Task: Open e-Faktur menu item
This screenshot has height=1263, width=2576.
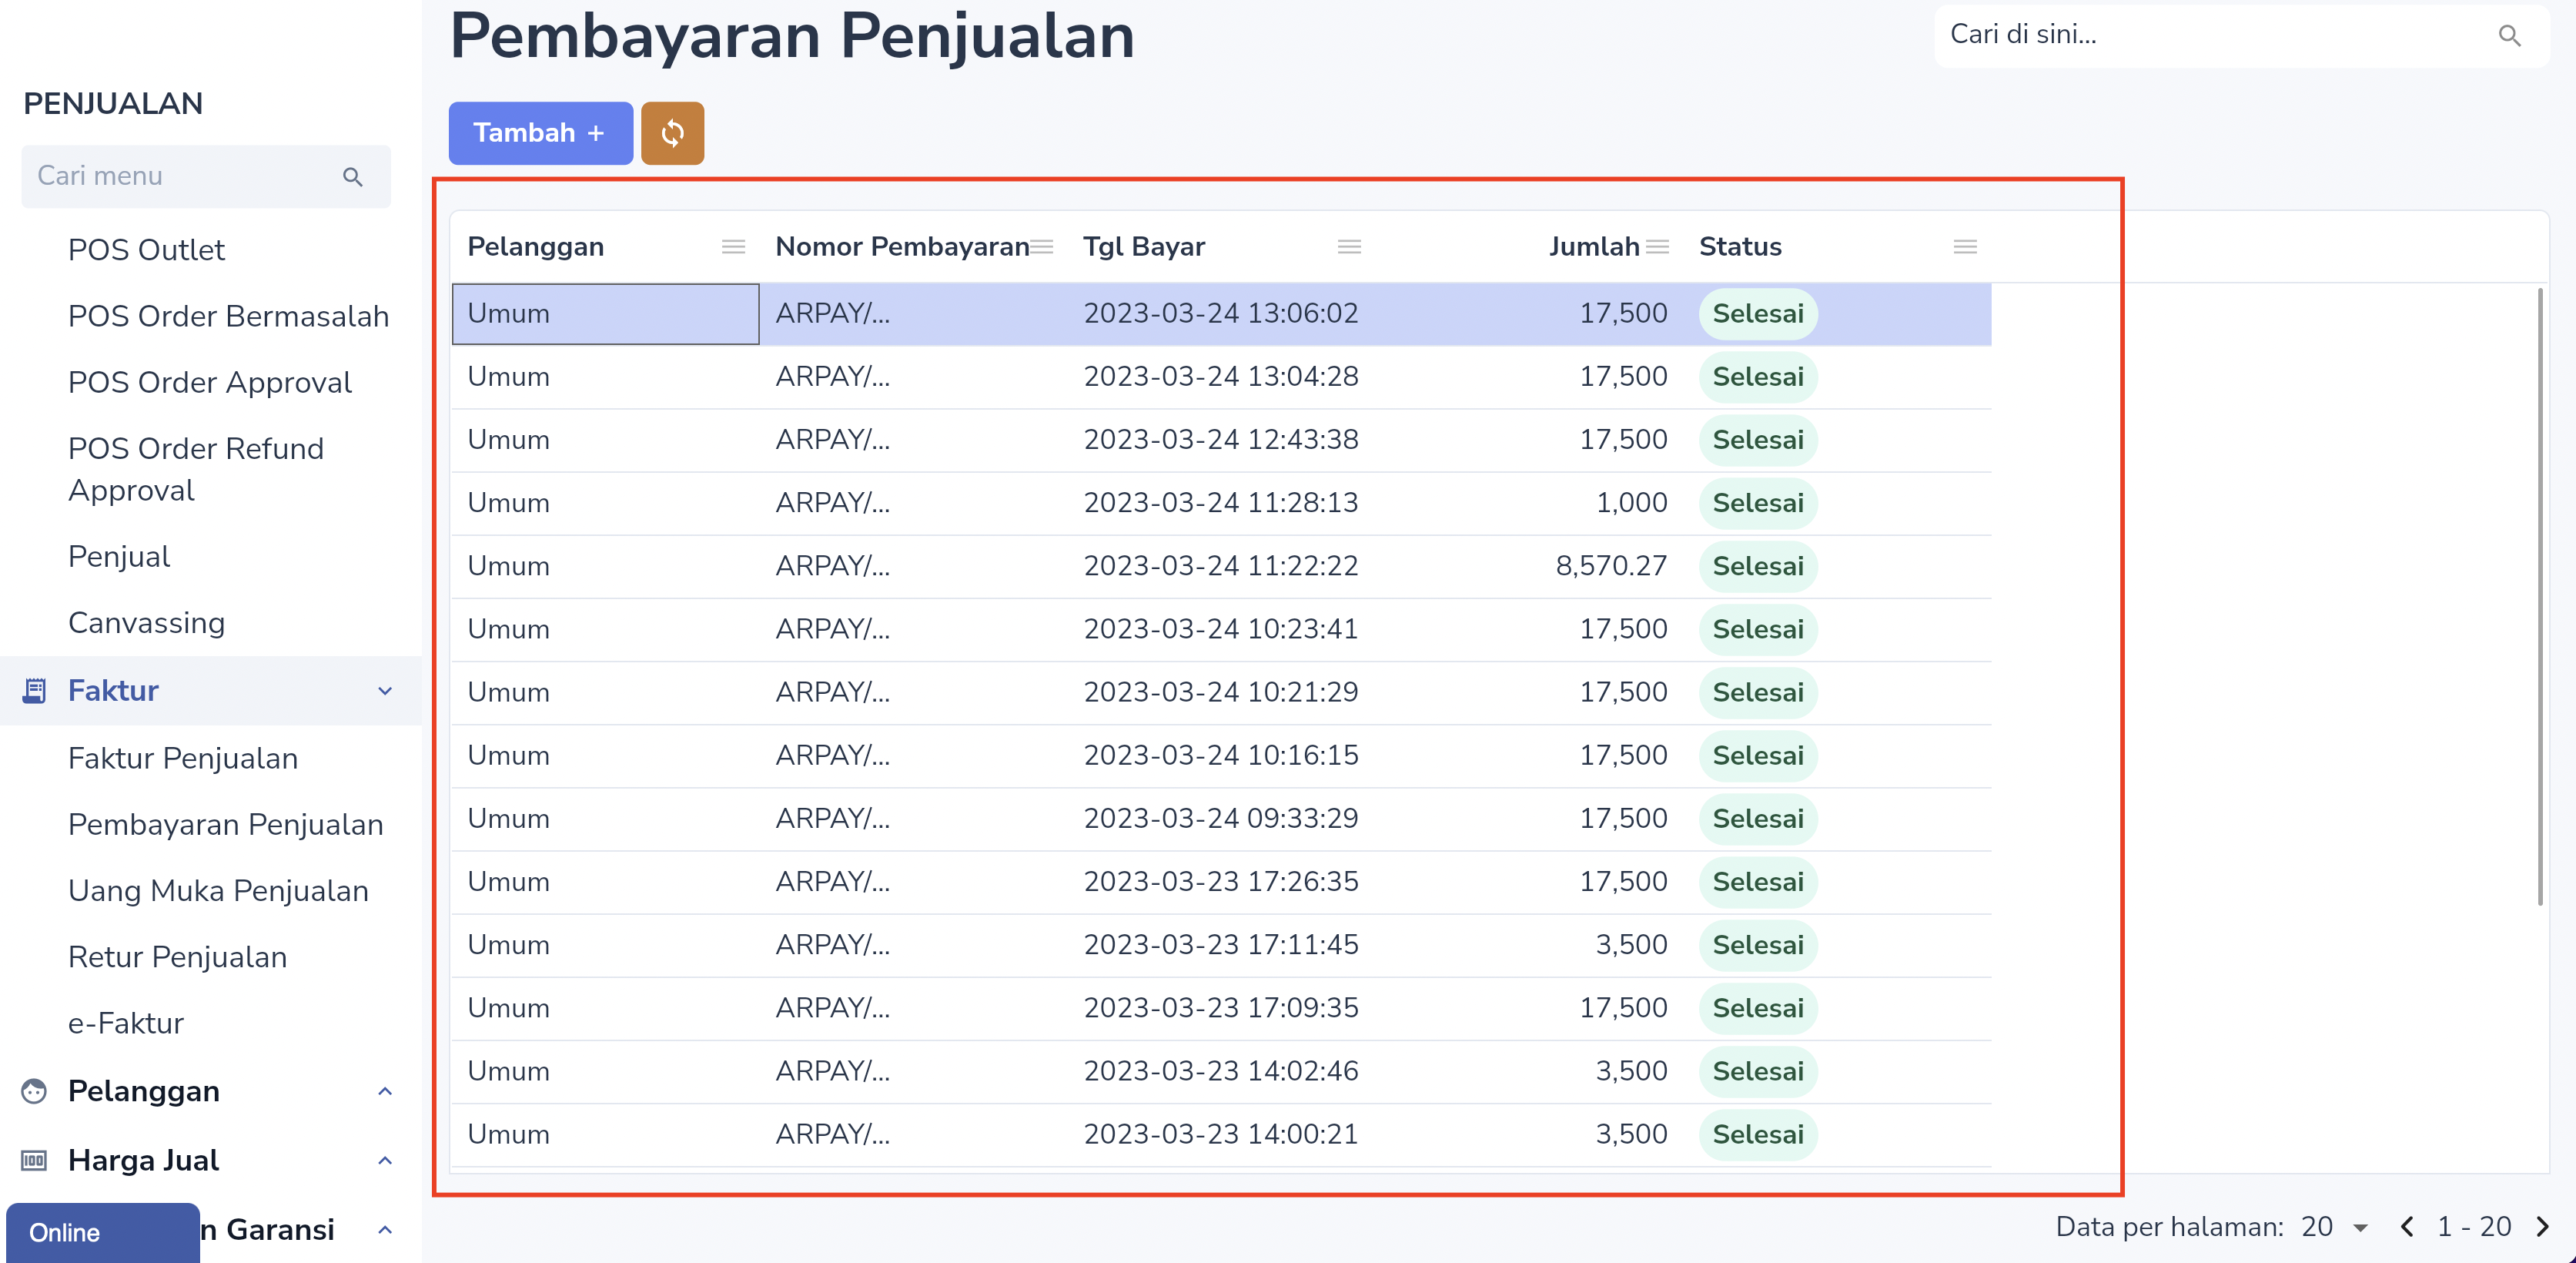Action: pyautogui.click(x=126, y=1023)
